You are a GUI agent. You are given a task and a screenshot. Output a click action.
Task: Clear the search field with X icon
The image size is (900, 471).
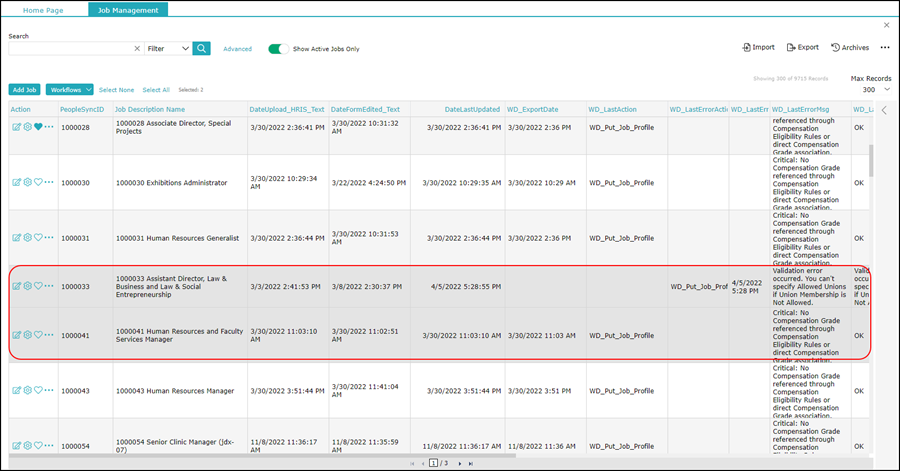(137, 49)
